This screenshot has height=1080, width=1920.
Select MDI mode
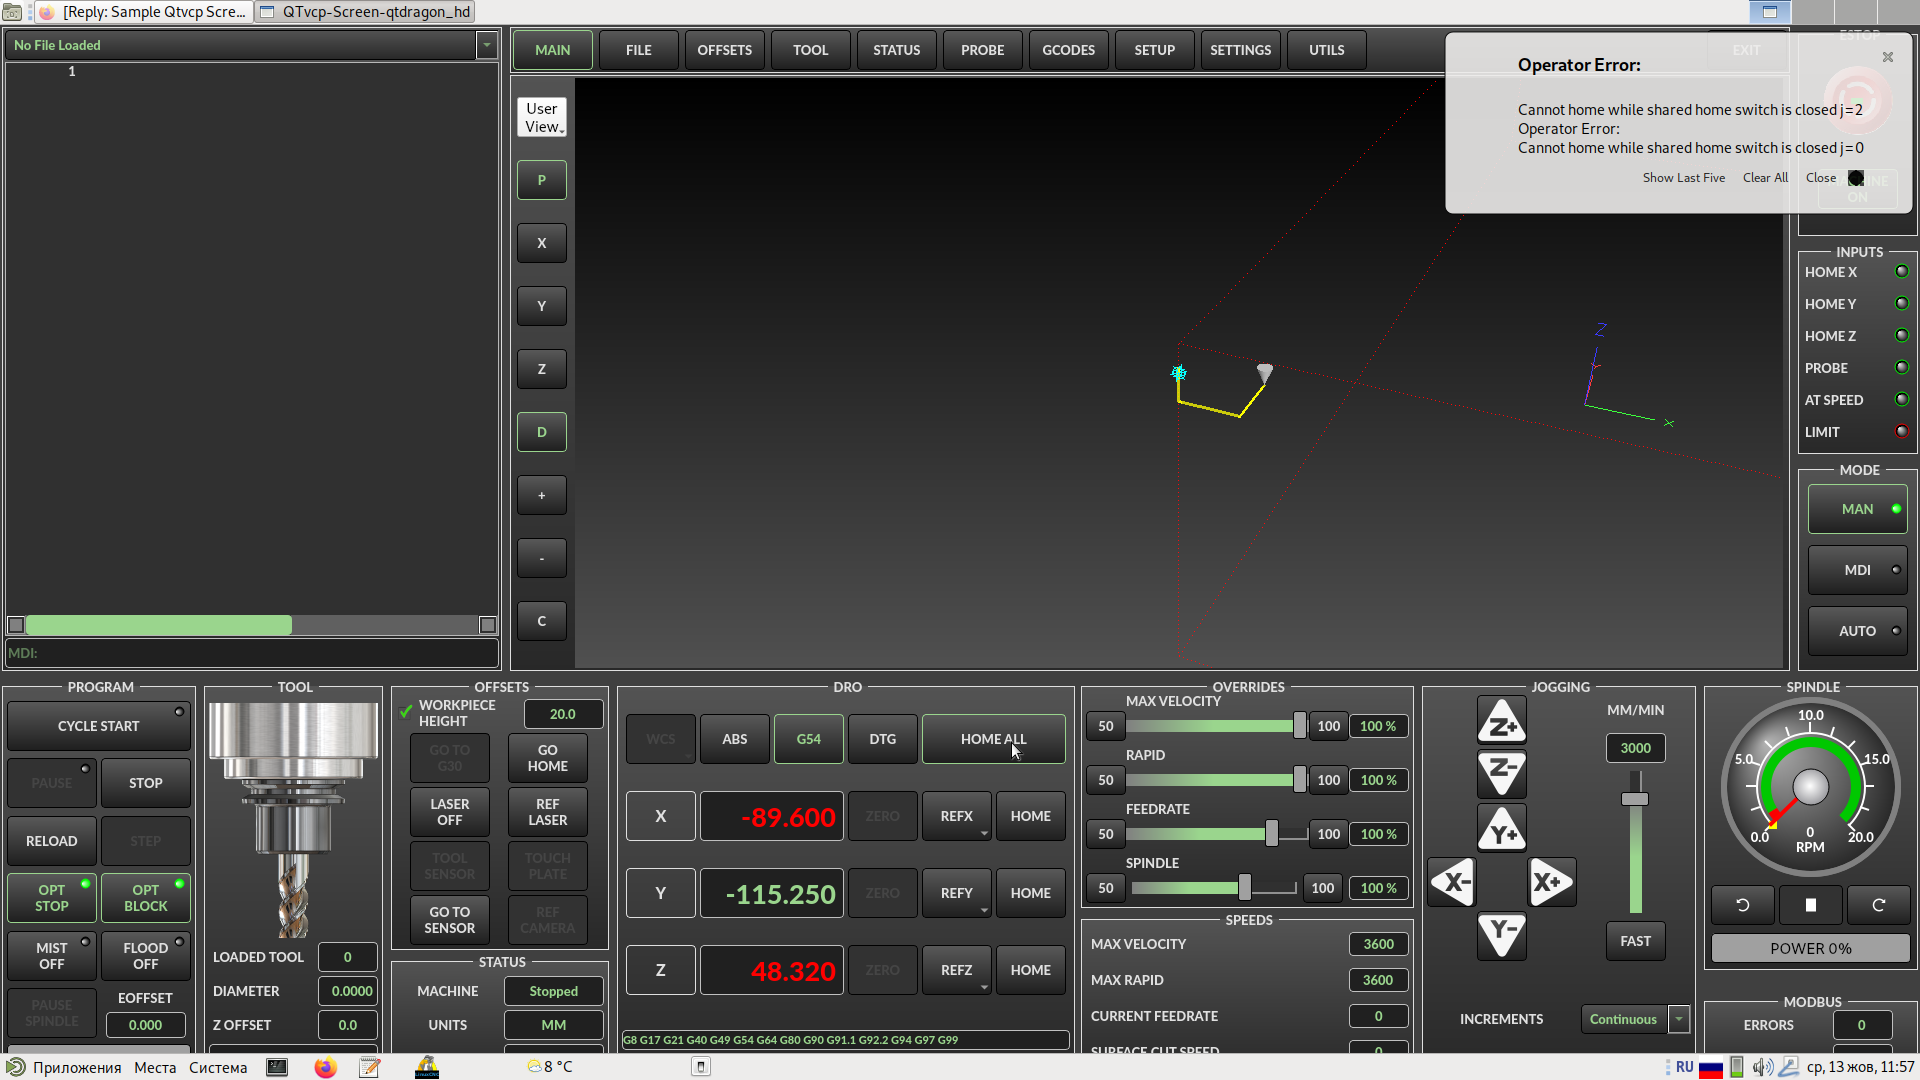click(1858, 570)
